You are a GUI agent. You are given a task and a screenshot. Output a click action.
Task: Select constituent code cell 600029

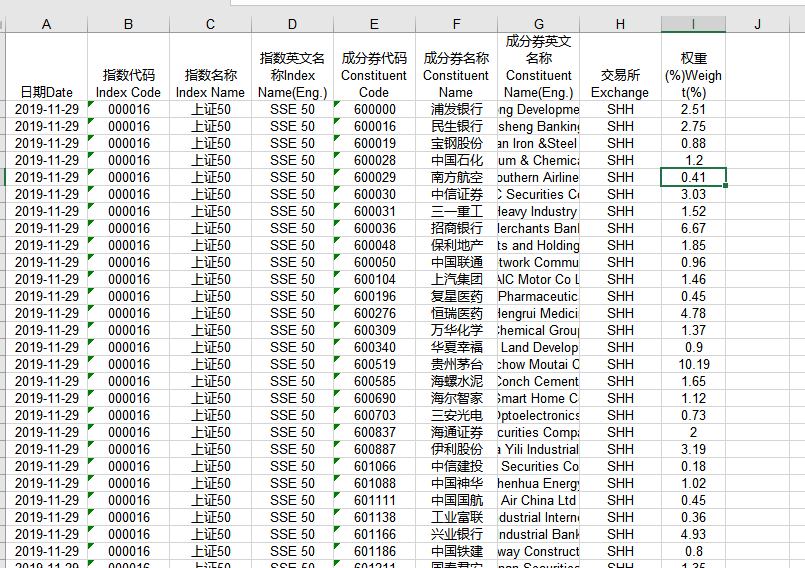tap(374, 177)
